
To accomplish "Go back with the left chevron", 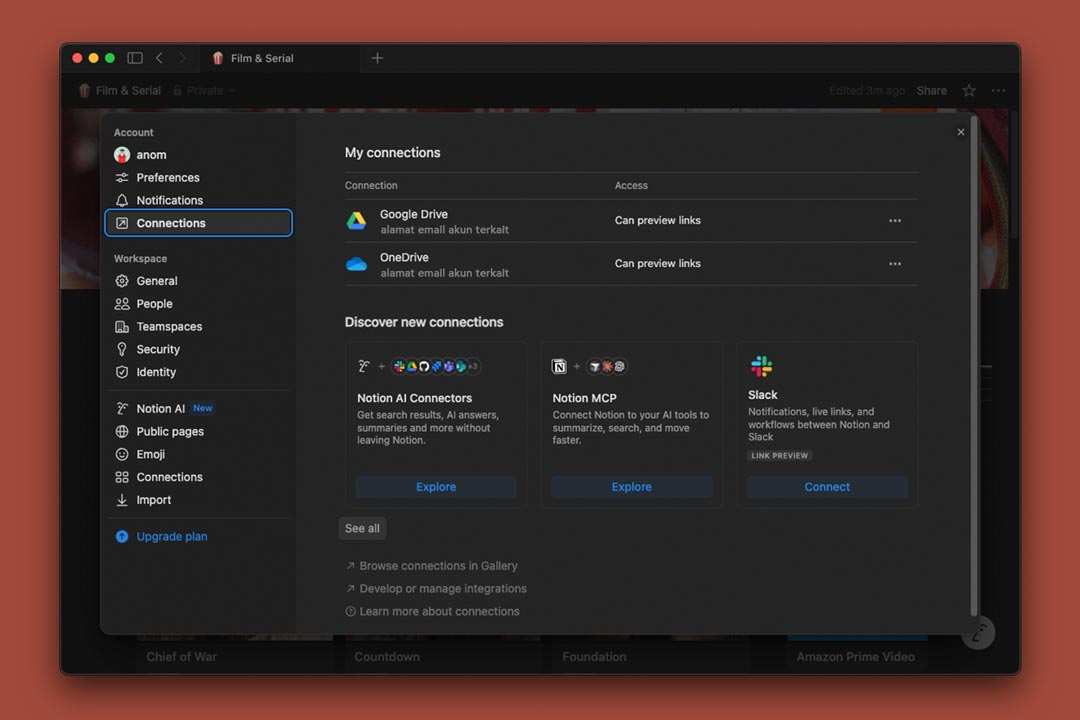I will tap(159, 58).
